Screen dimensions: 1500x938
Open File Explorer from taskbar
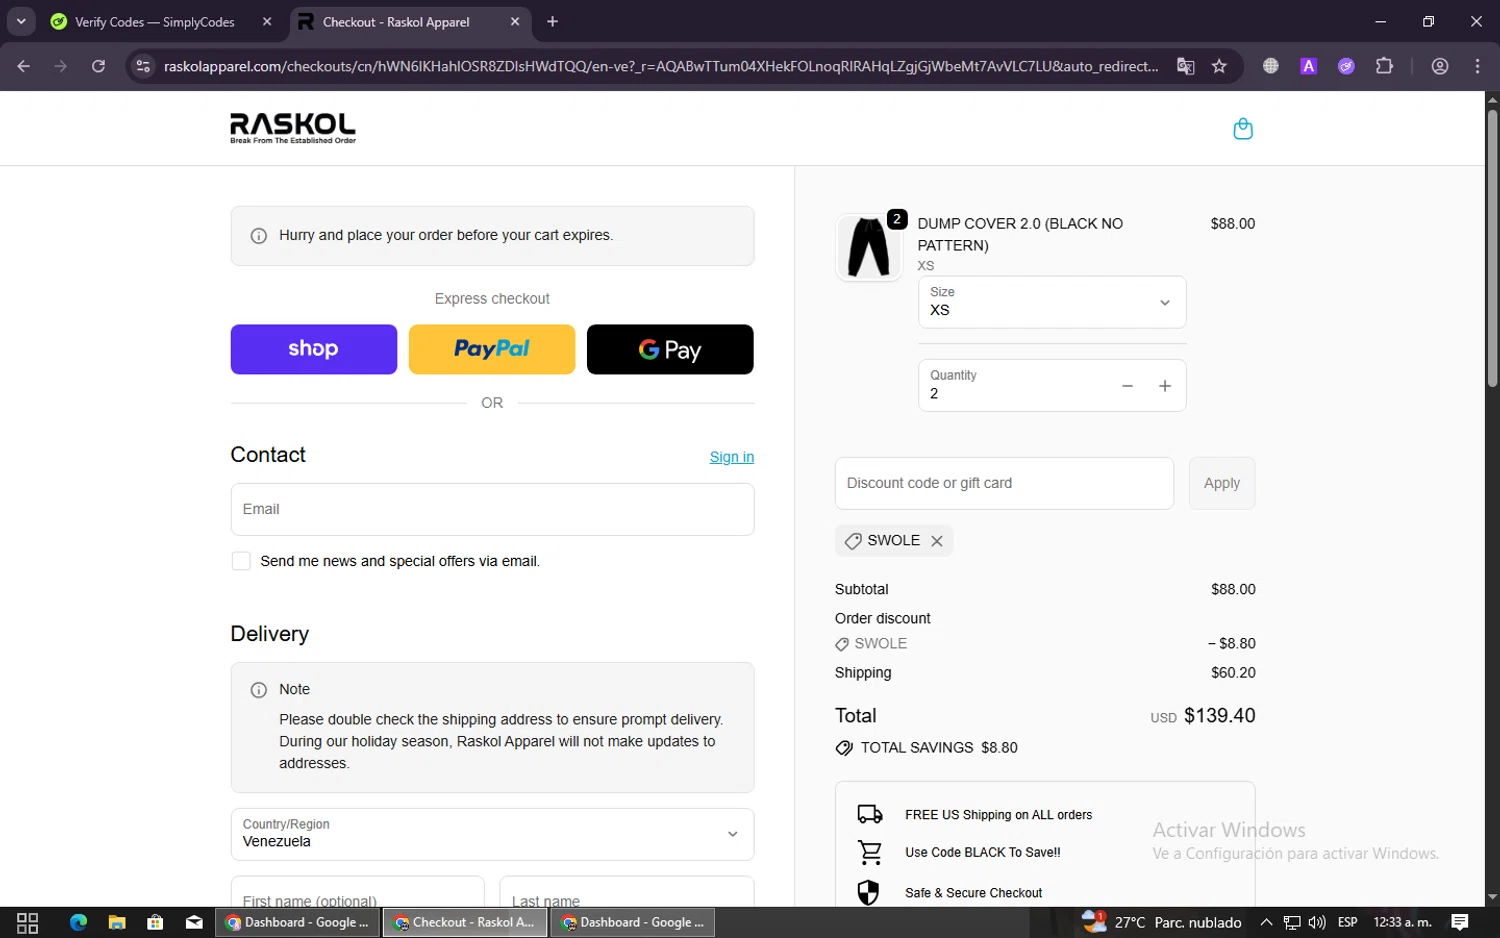[117, 922]
